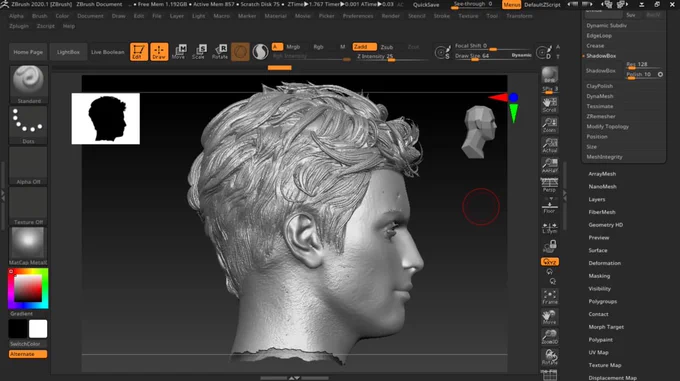Screen dimensions: 680x381
Task: Open the Zplugin menu
Action: coord(19,26)
